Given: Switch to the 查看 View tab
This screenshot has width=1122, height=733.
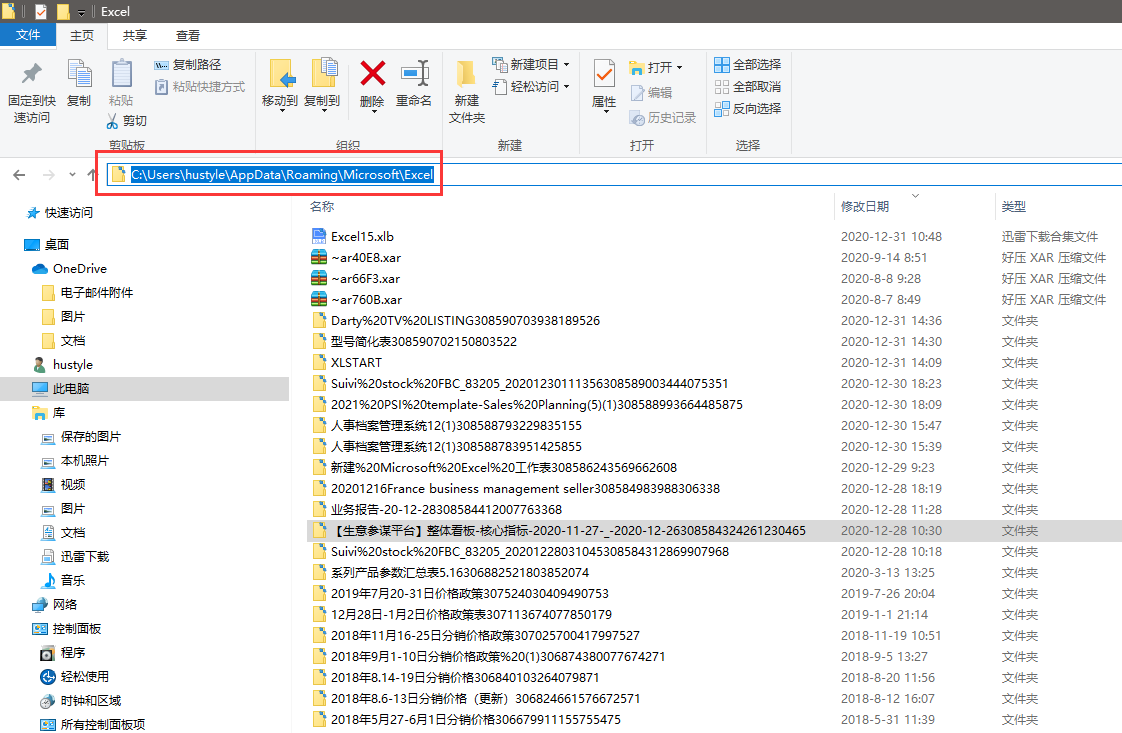Looking at the screenshot, I should tap(187, 35).
